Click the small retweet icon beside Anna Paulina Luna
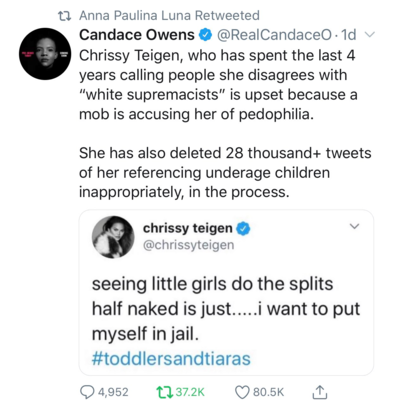 (x=65, y=15)
